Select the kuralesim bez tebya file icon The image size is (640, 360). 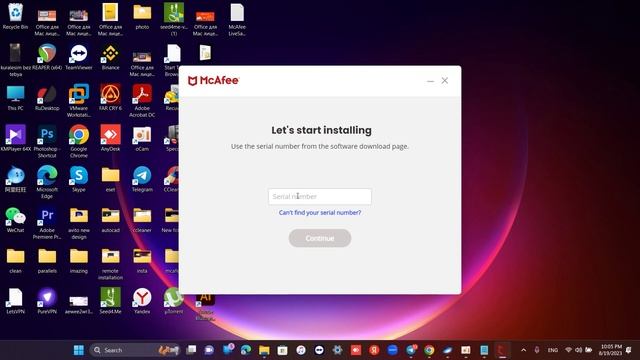tap(16, 60)
